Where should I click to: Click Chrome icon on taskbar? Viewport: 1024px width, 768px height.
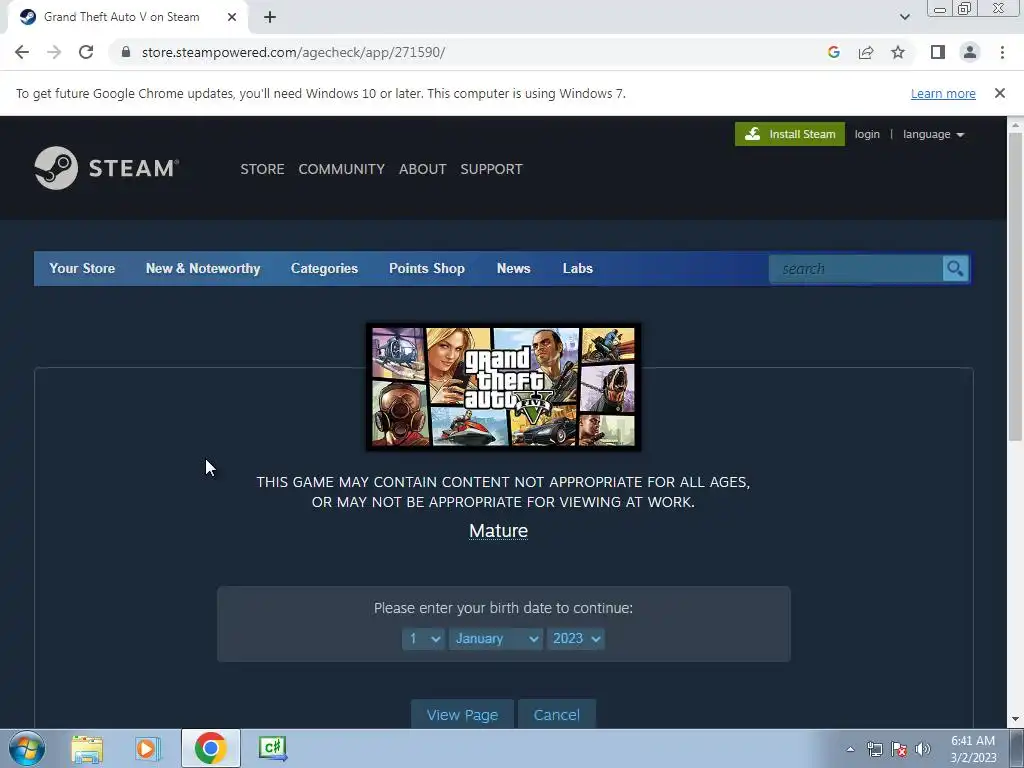click(210, 748)
